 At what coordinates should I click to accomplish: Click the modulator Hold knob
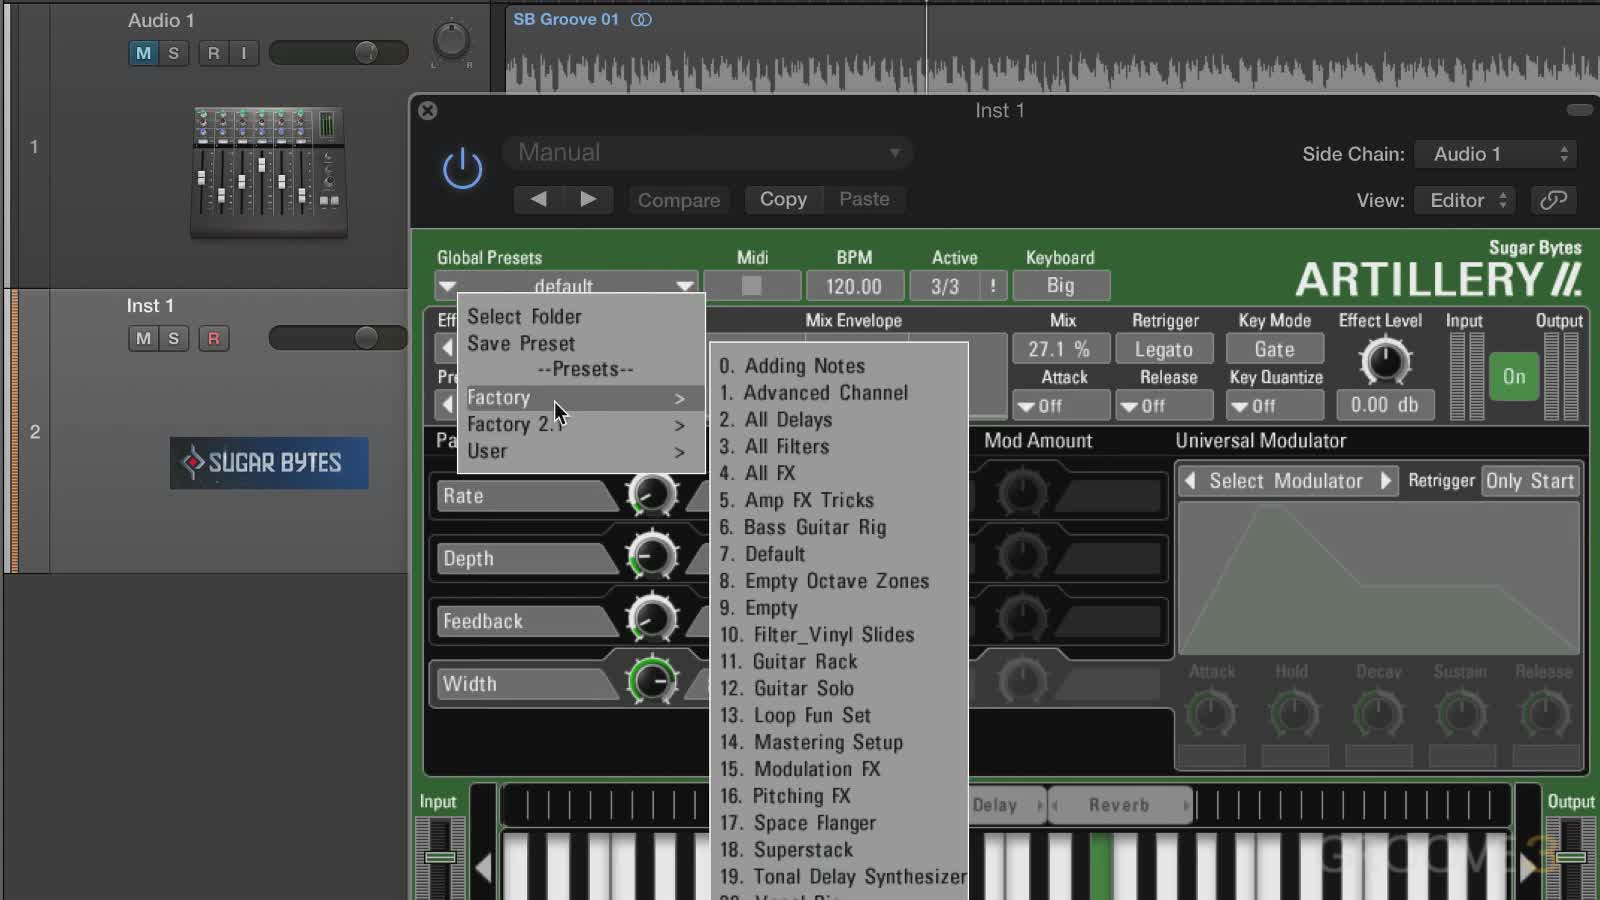click(1294, 714)
